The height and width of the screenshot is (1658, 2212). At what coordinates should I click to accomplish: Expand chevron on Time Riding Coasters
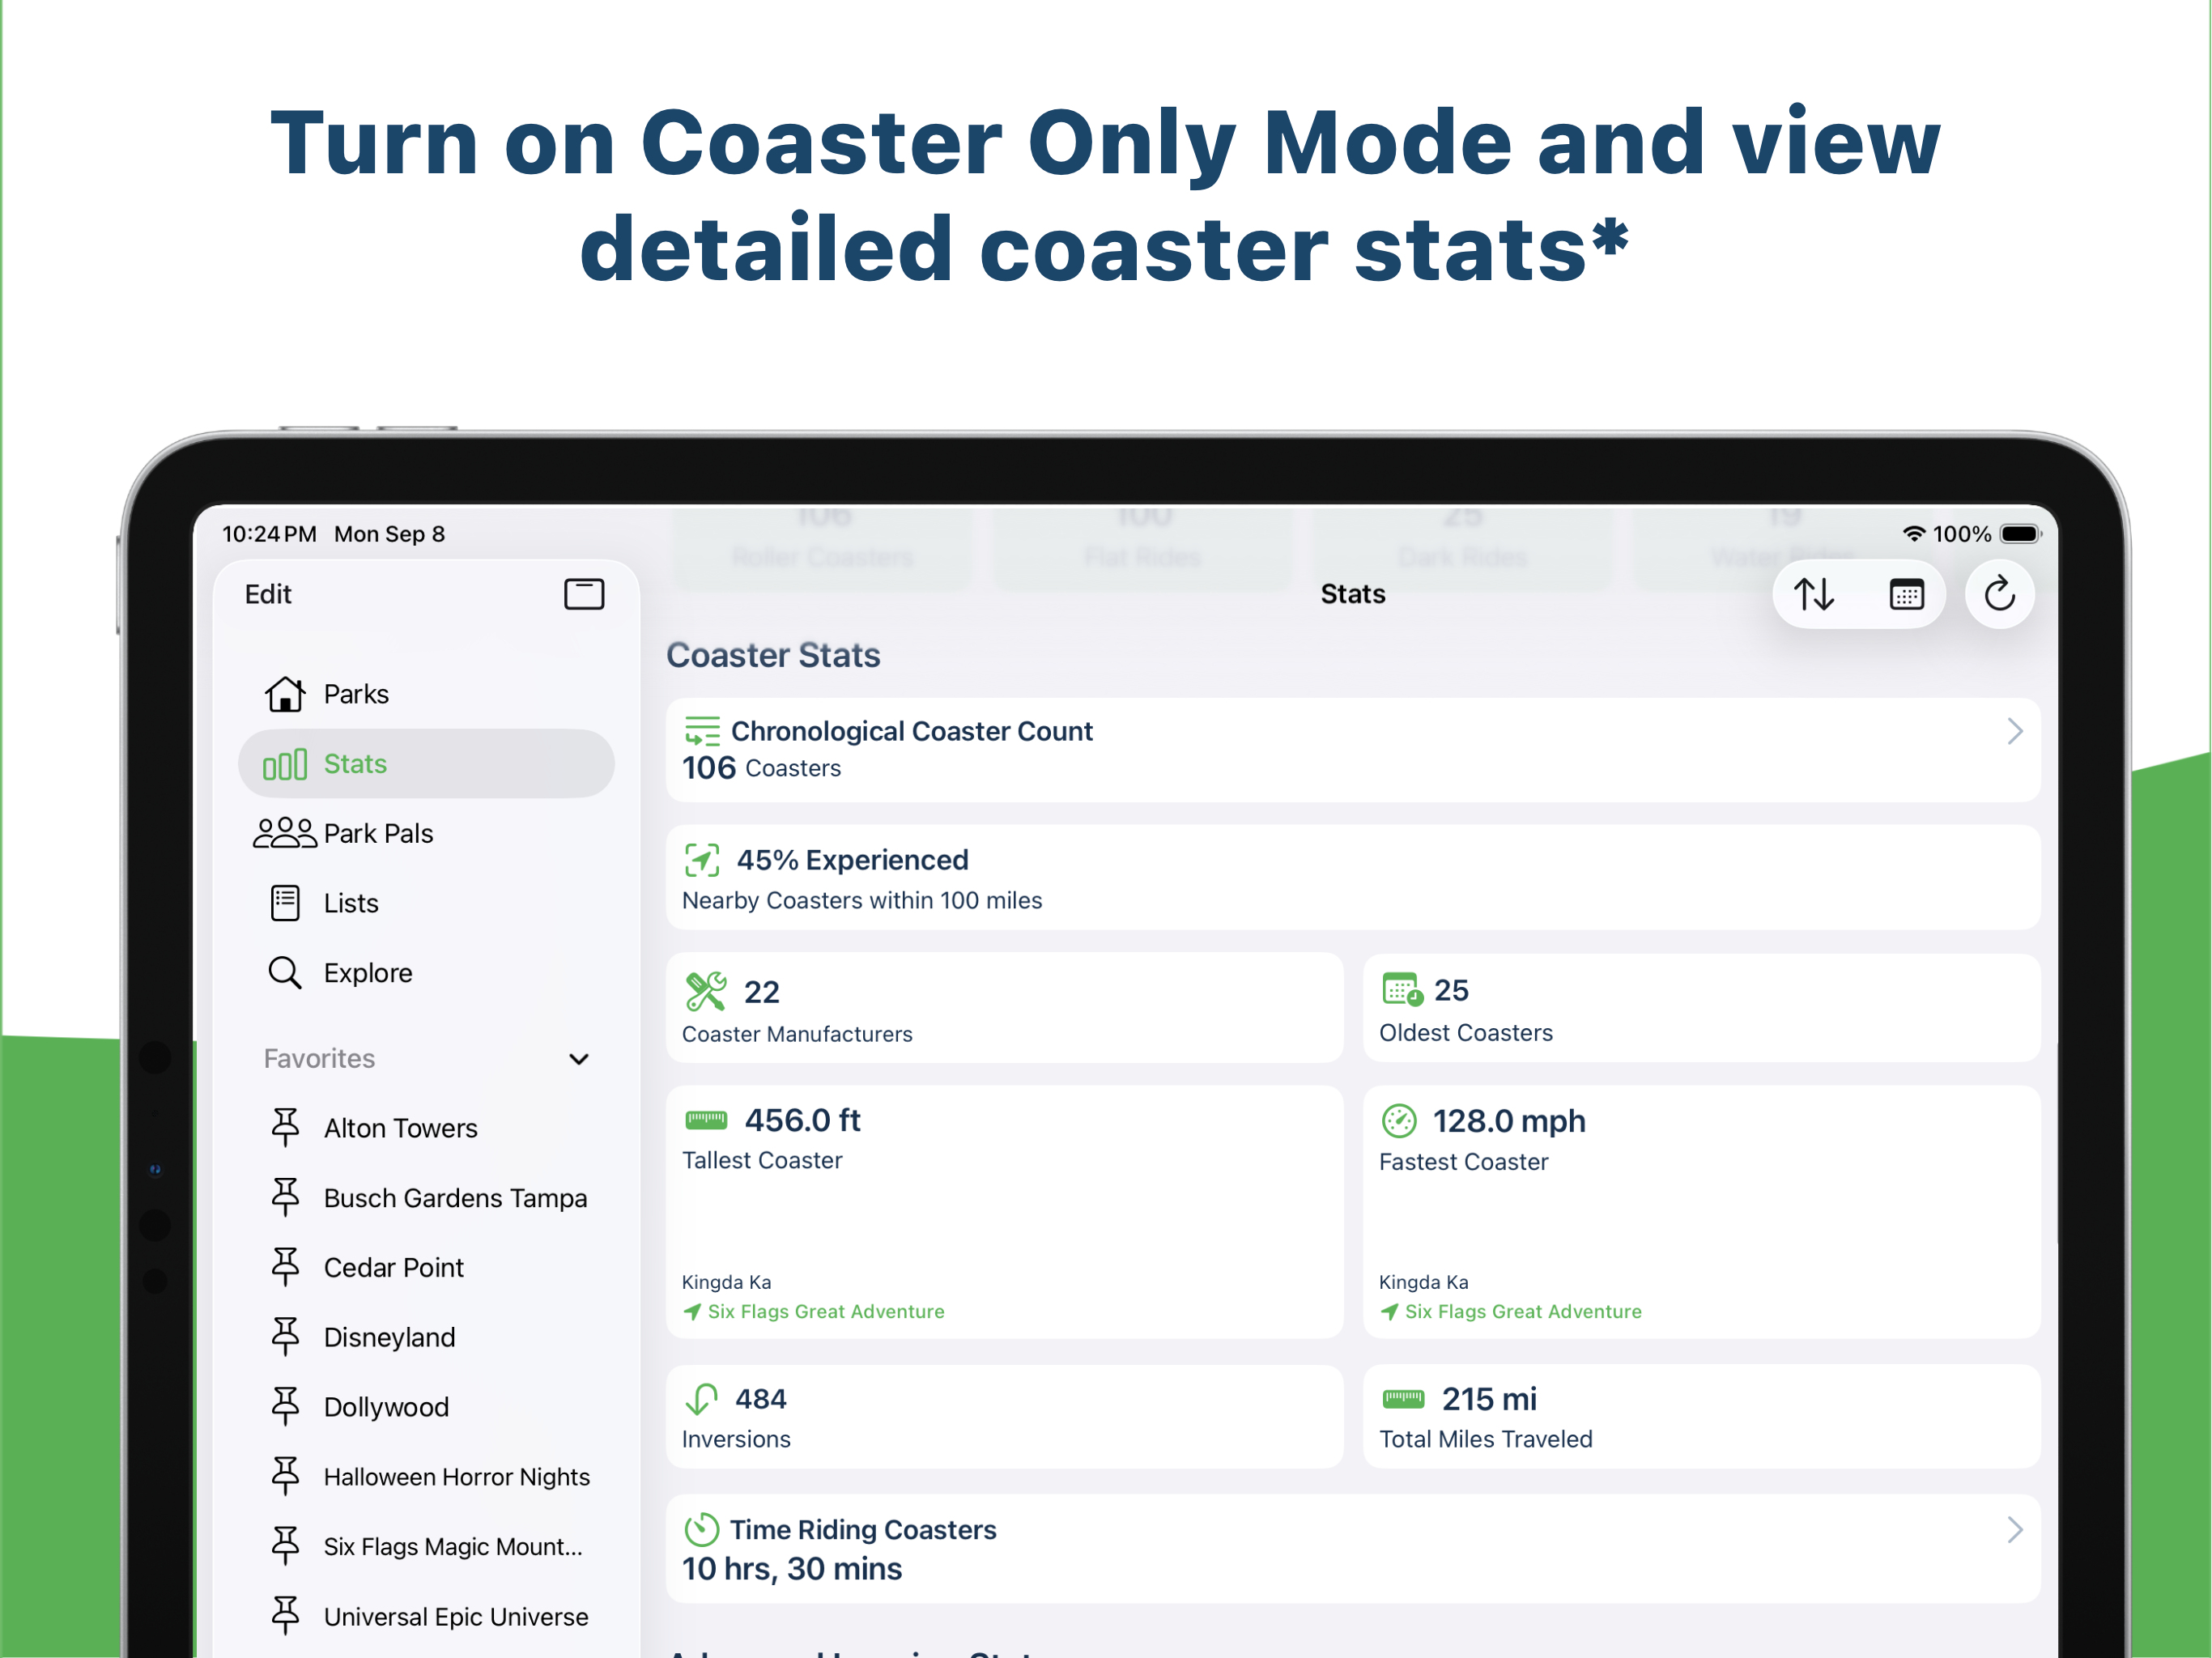click(2014, 1530)
